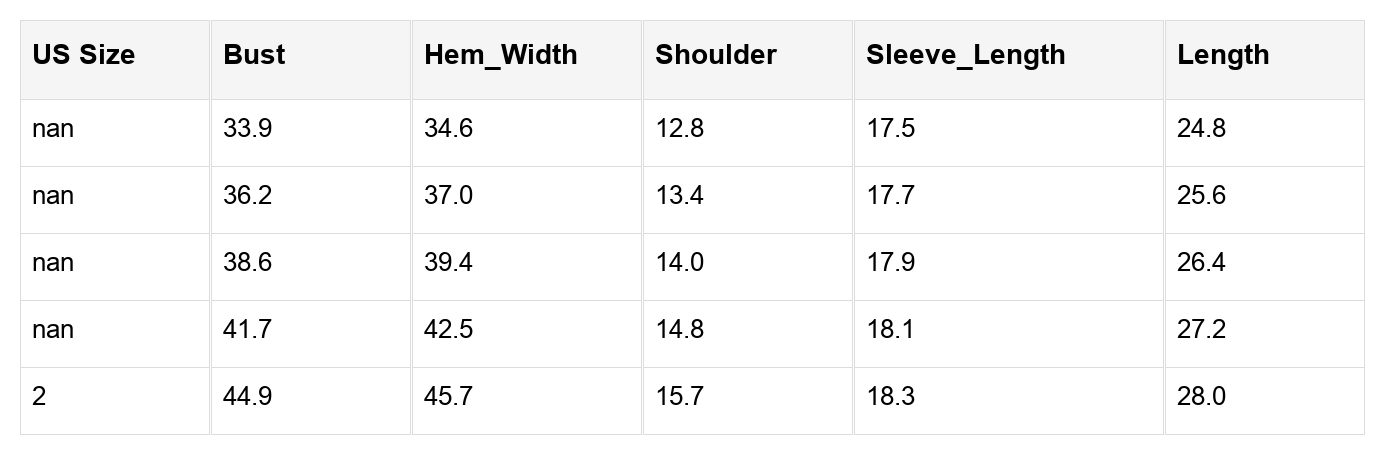
Task: Click the Bust value 41.7
Action: tap(247, 330)
